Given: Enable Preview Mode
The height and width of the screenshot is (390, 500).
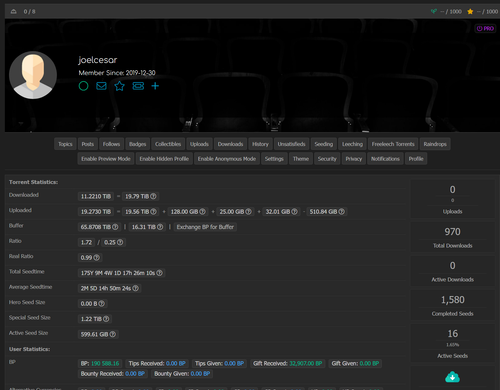Looking at the screenshot, I should click(106, 159).
